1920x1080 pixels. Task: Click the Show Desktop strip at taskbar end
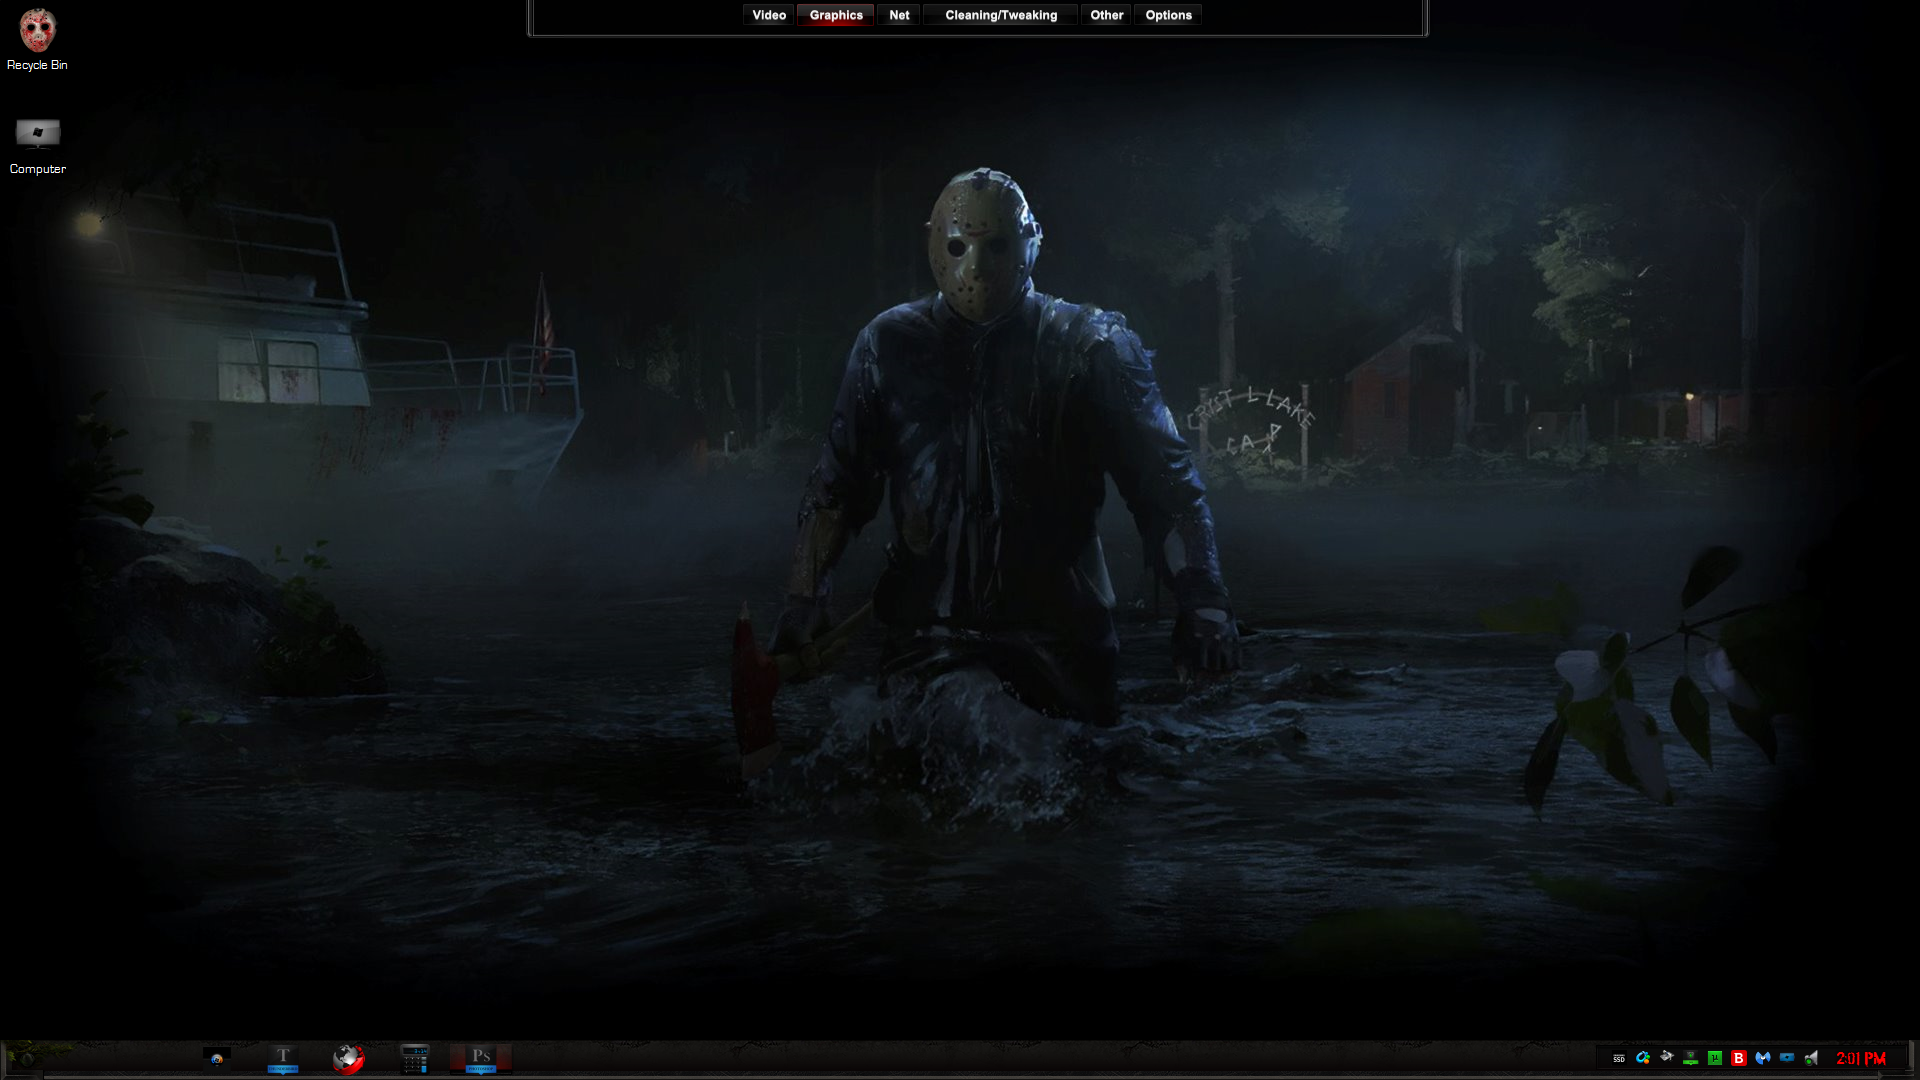pyautogui.click(x=1912, y=1058)
